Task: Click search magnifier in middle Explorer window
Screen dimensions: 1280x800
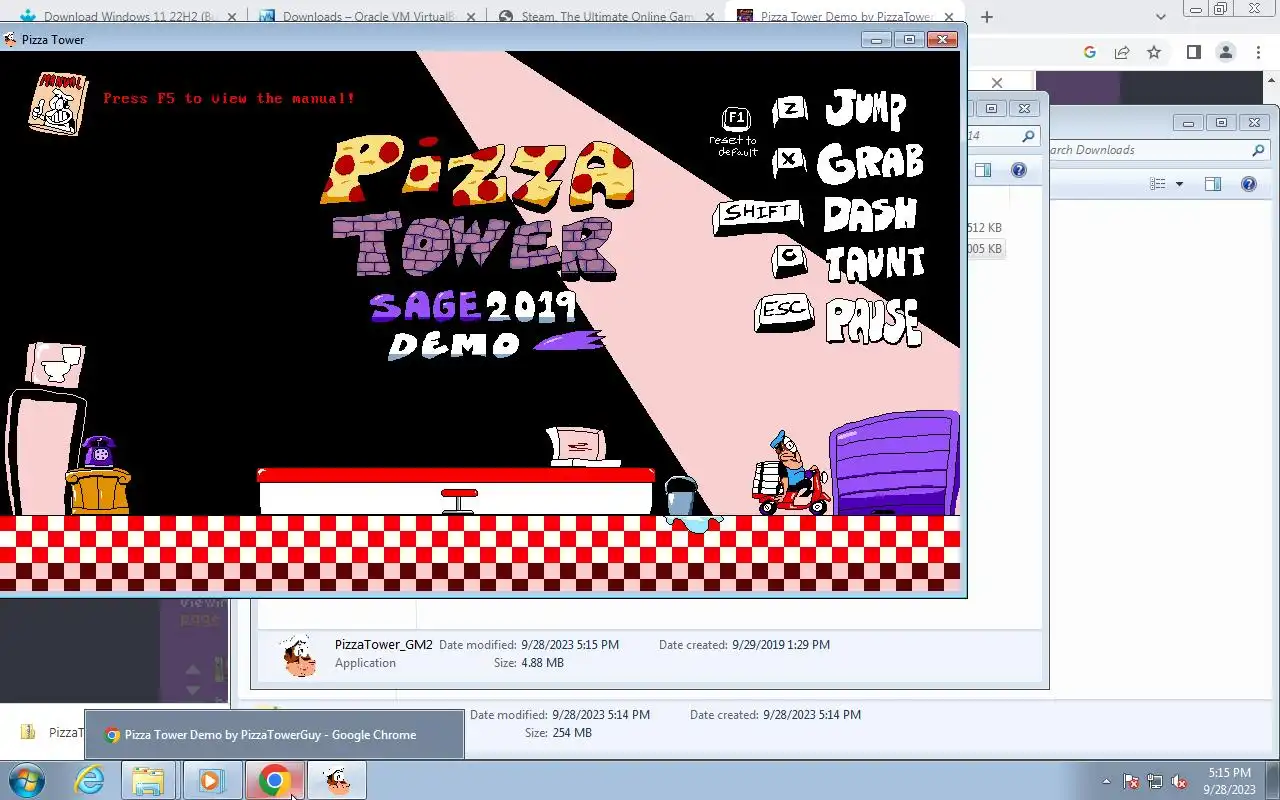Action: (1028, 136)
